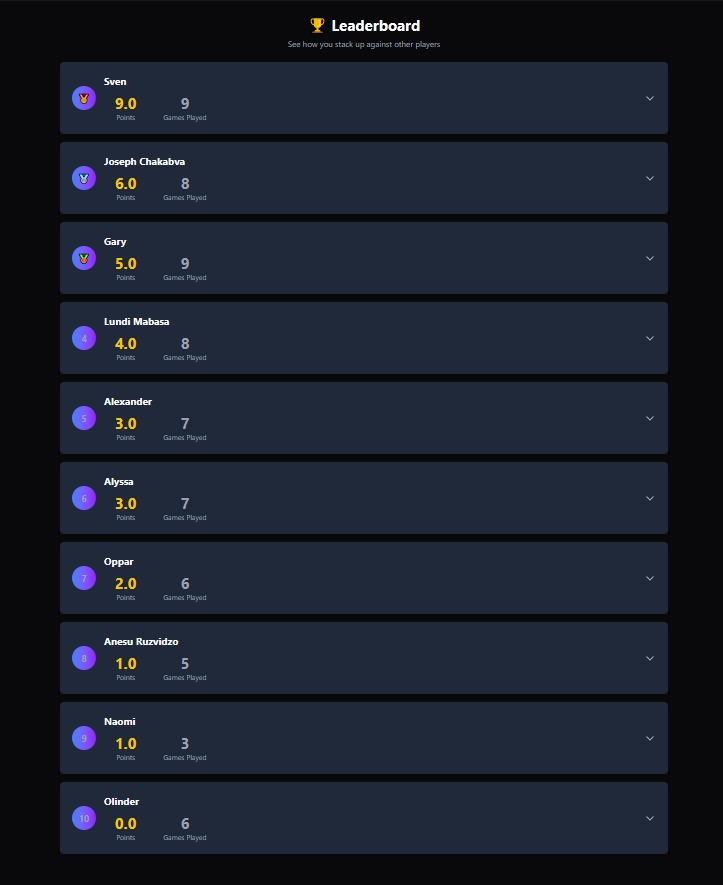The height and width of the screenshot is (885, 723).
Task: Click Olinder's games played count
Action: click(x=185, y=823)
